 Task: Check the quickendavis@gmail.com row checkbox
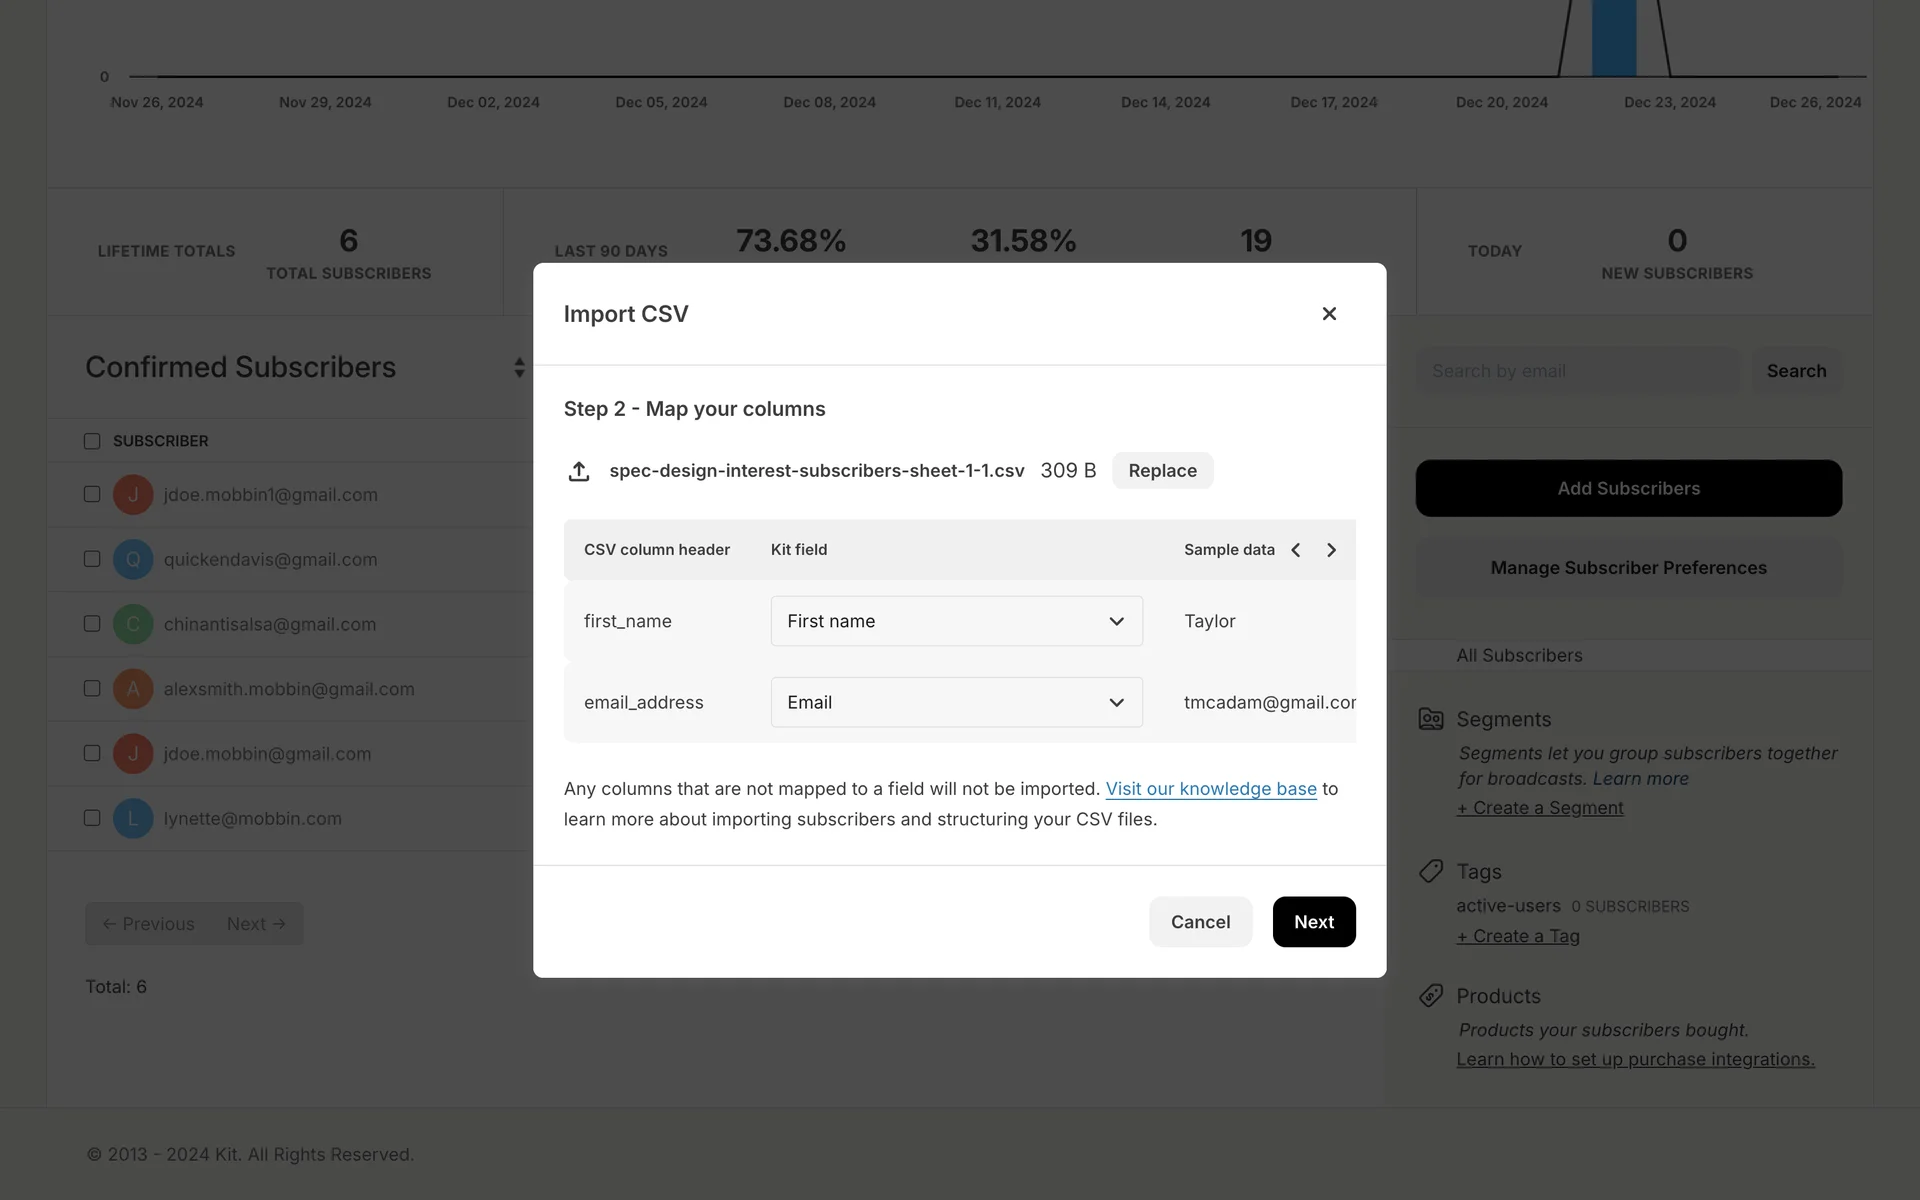click(x=92, y=559)
